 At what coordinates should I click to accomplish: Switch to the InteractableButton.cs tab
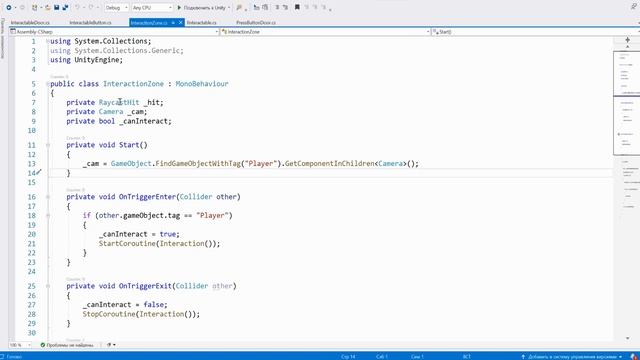tap(91, 23)
